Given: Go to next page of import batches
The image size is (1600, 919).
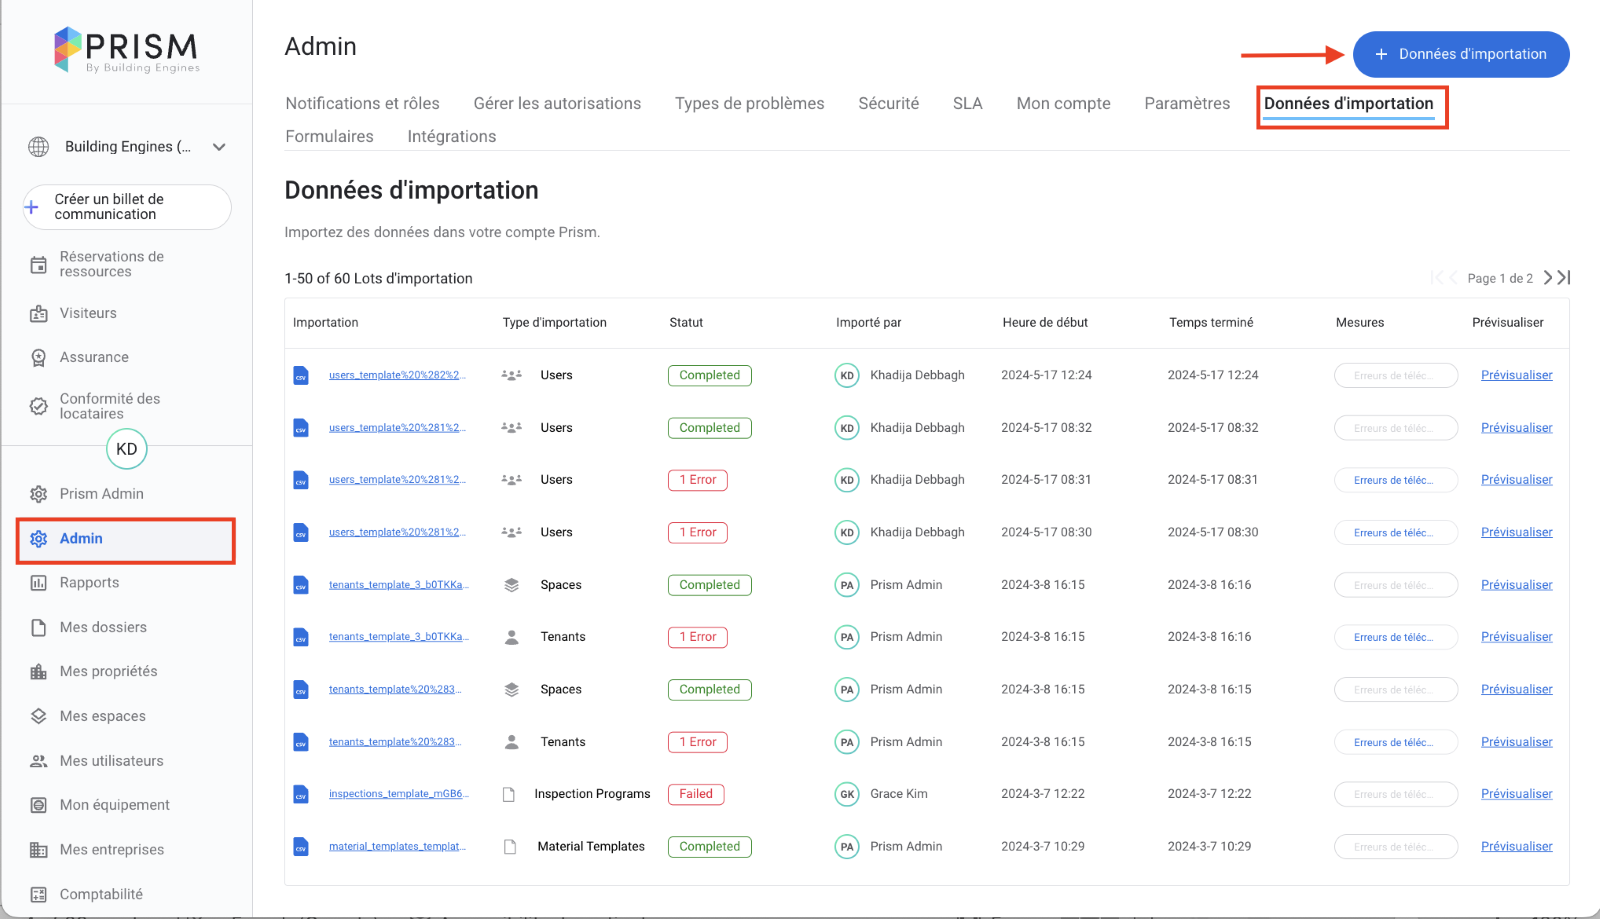Looking at the screenshot, I should (1548, 278).
